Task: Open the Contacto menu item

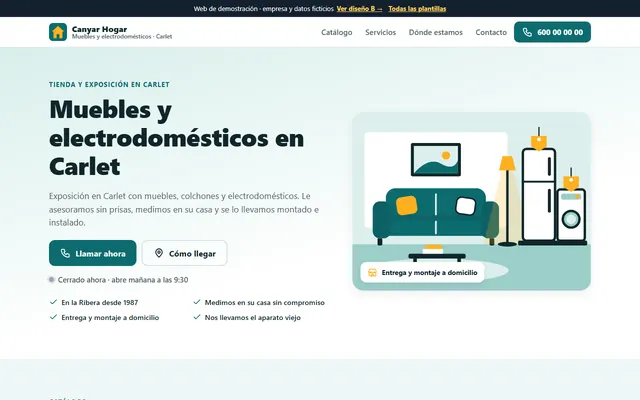Action: pos(491,32)
